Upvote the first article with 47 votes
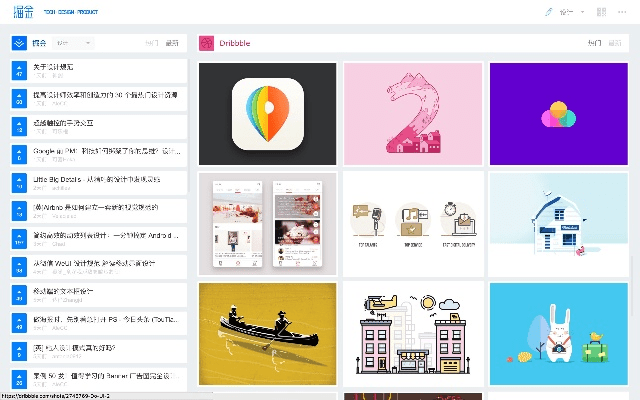This screenshot has height=400, width=640. pos(19,71)
